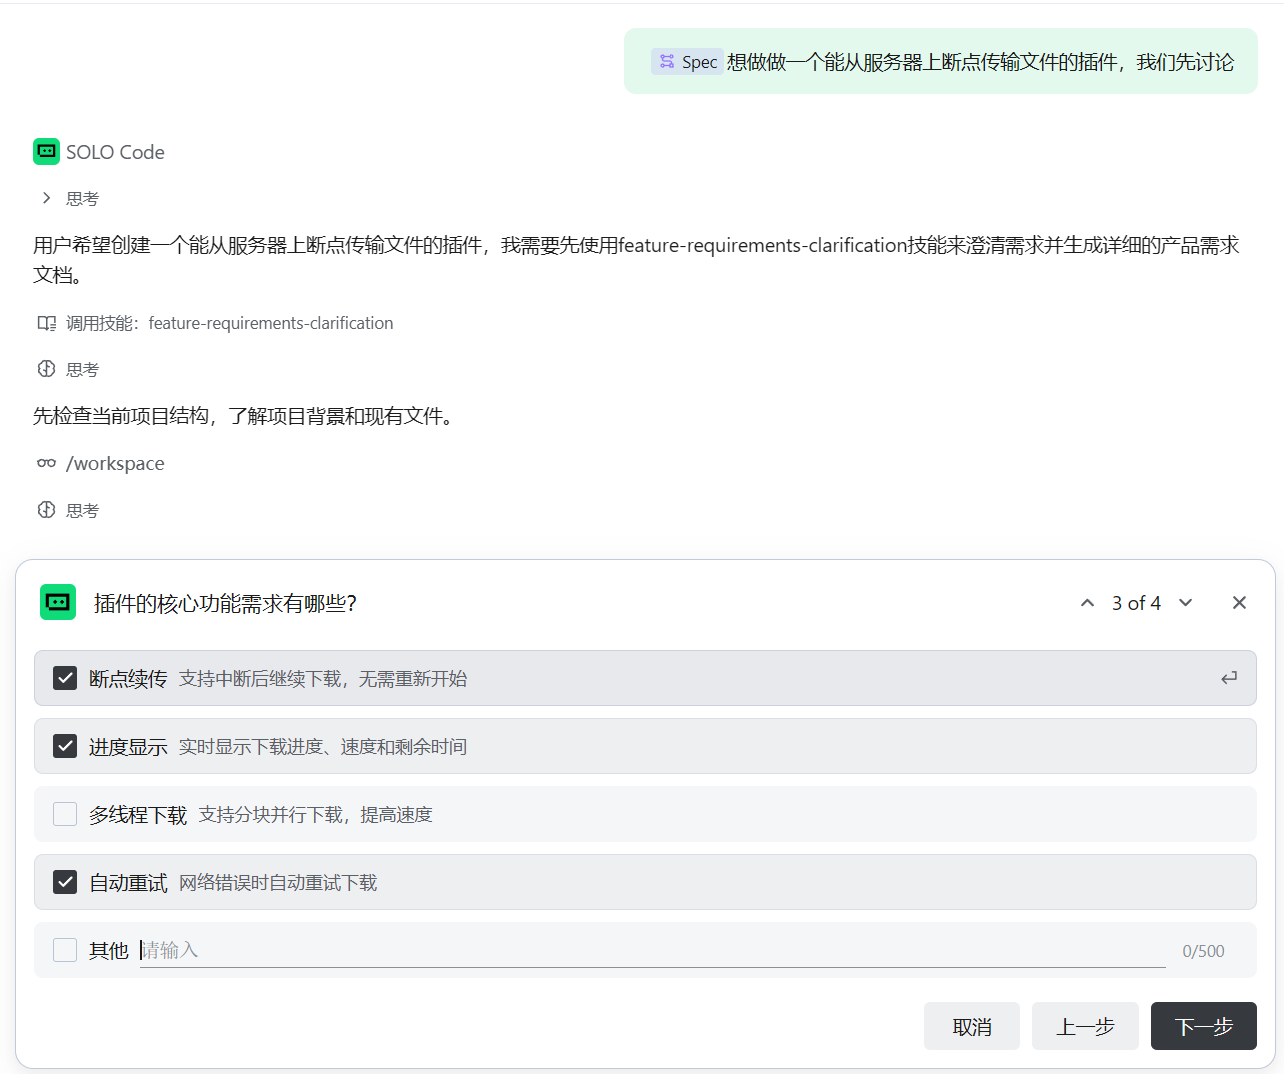Tick the 其他 checkbox
The width and height of the screenshot is (1284, 1074).
[x=65, y=950]
